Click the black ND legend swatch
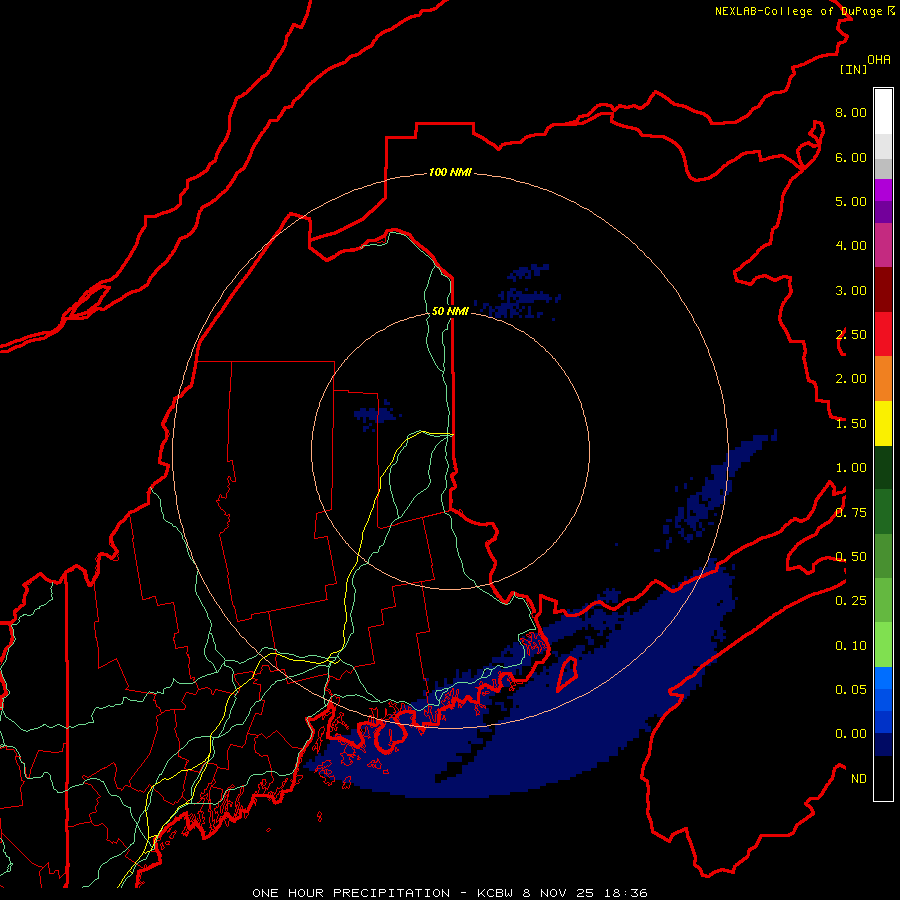The height and width of the screenshot is (900, 900). click(x=883, y=778)
